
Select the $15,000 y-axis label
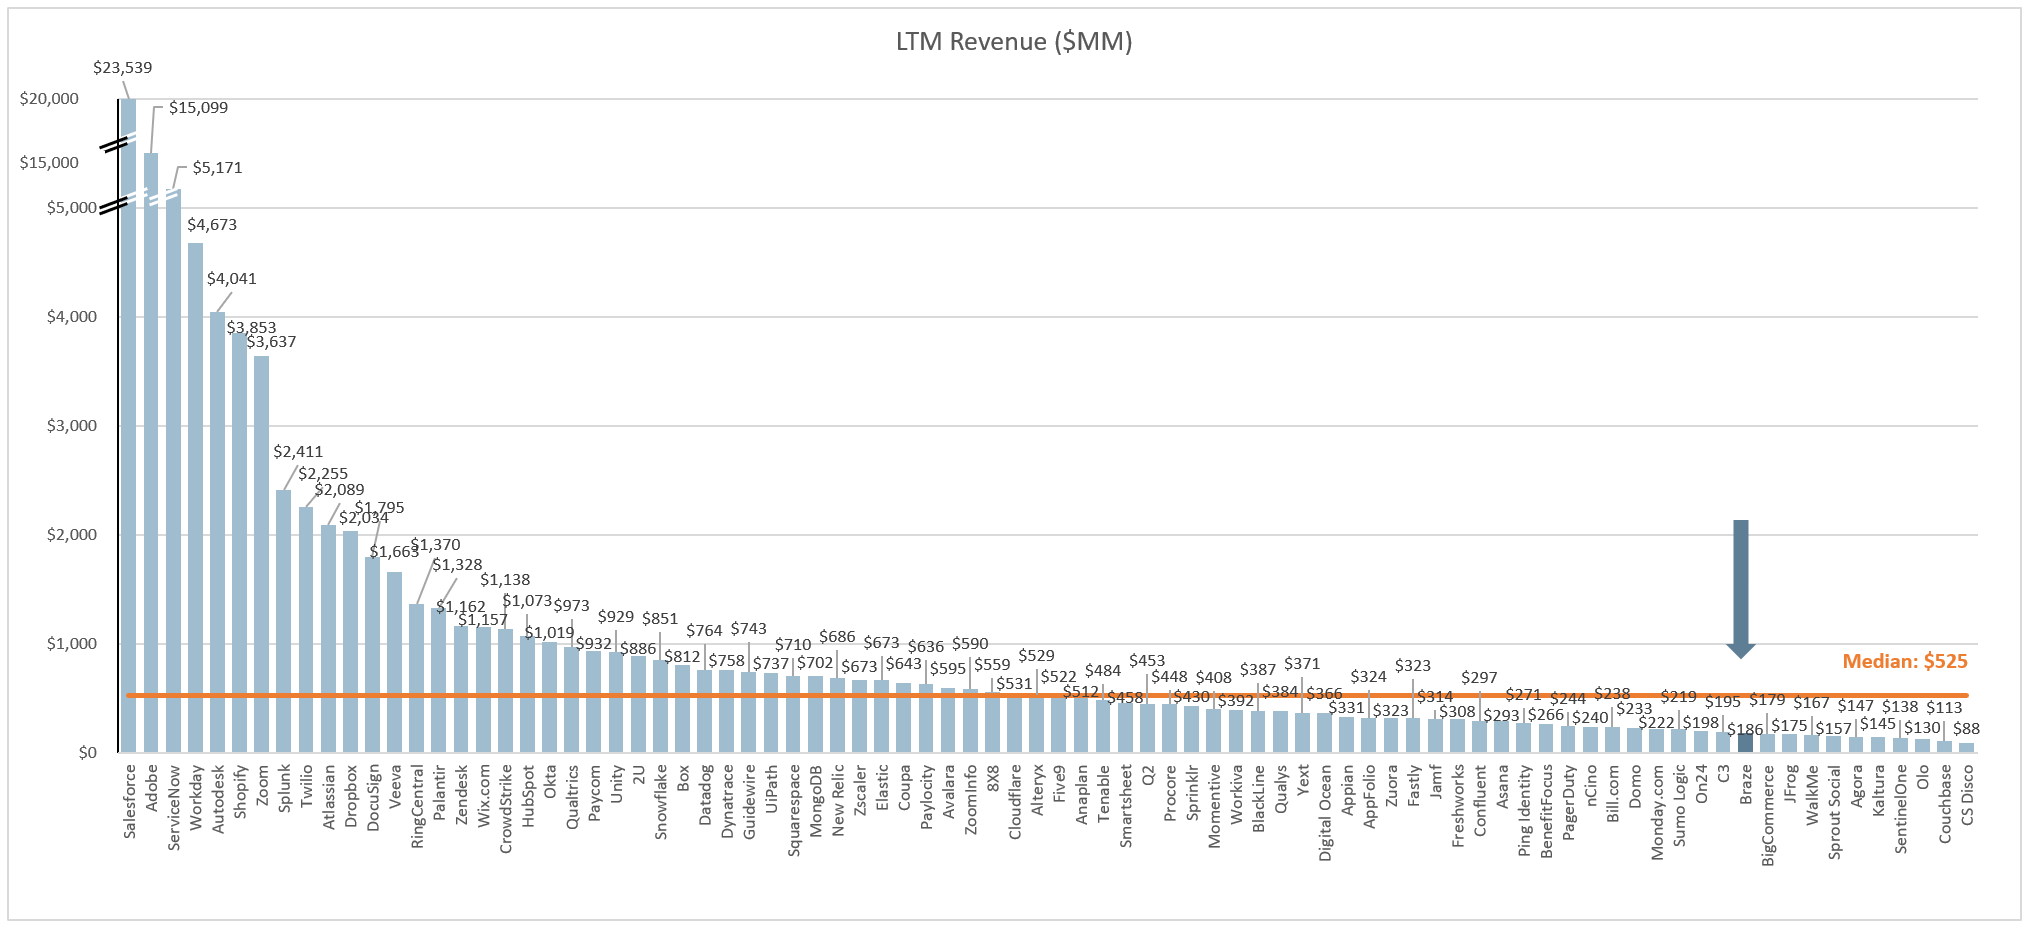49,163
